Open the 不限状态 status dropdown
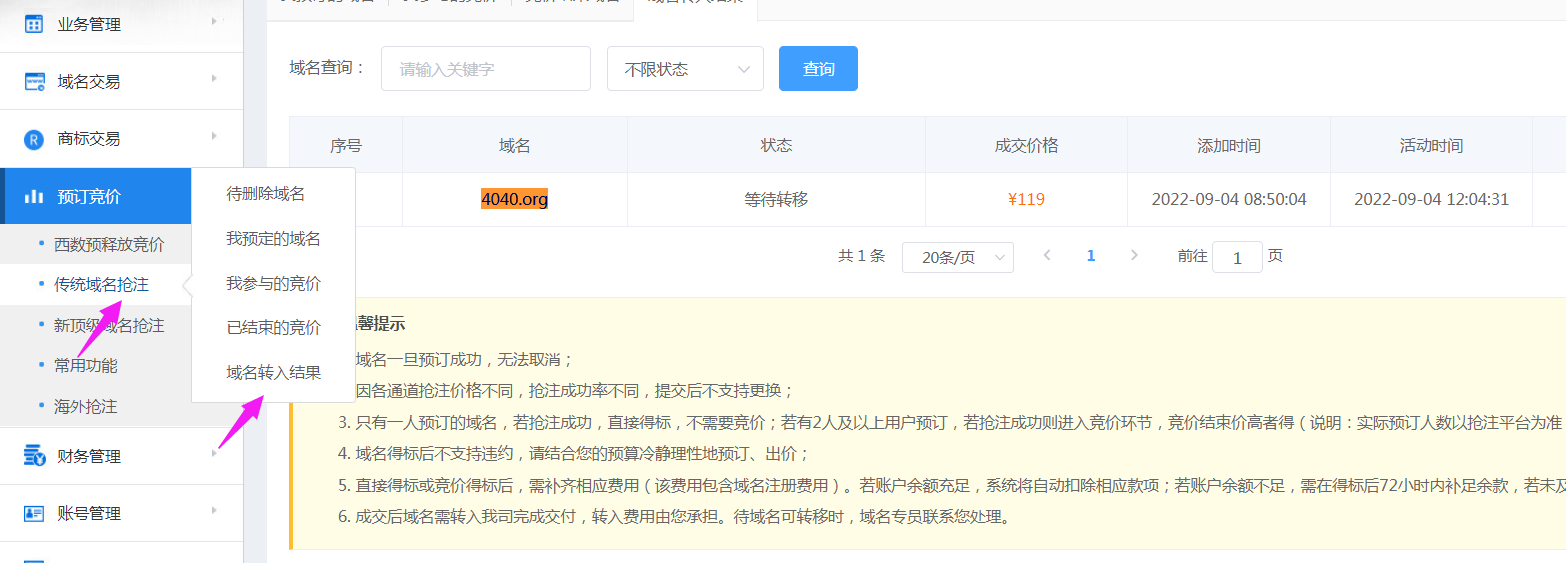 pos(685,69)
